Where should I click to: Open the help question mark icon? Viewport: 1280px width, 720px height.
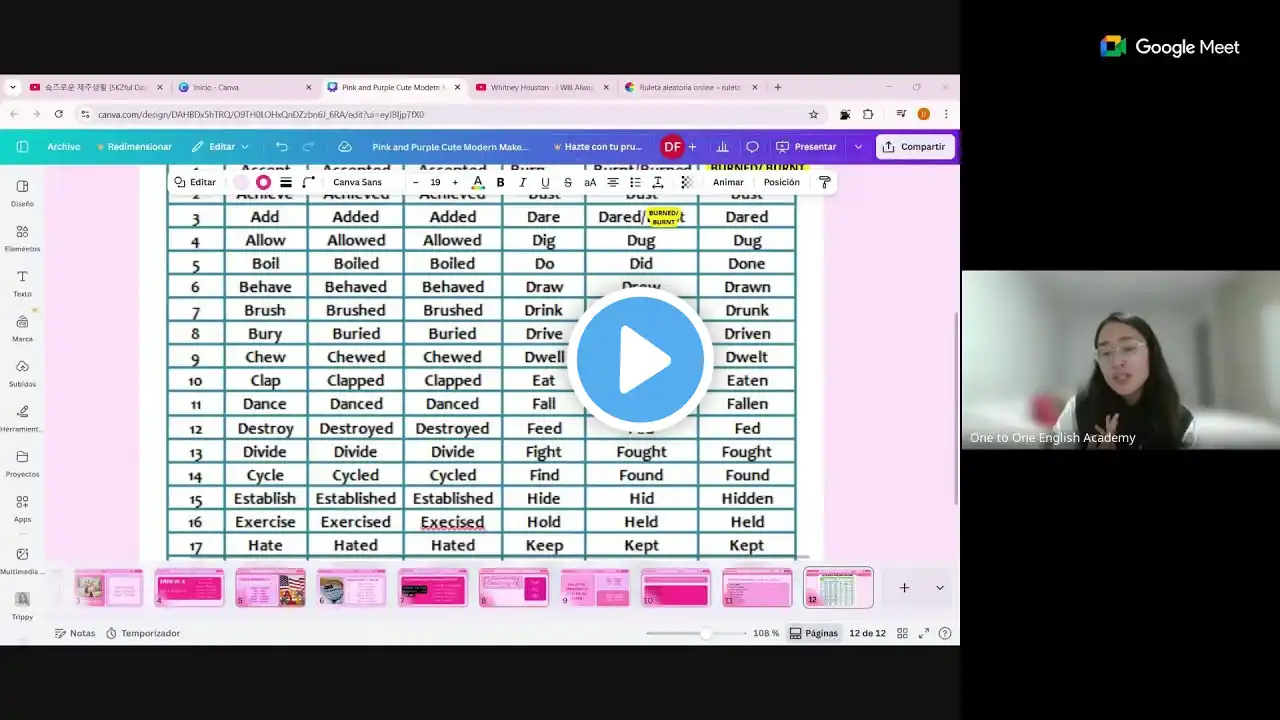click(945, 633)
